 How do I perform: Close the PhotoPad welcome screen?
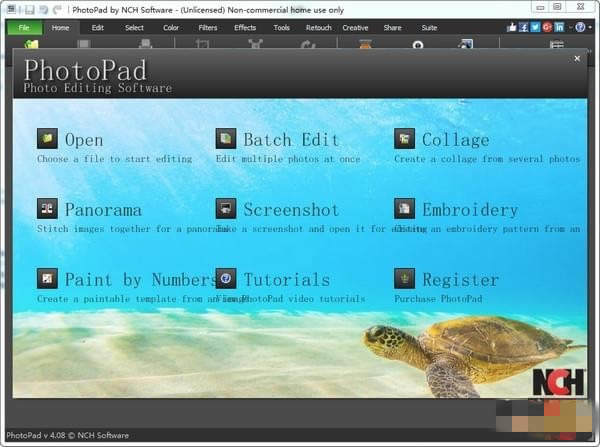[x=577, y=58]
